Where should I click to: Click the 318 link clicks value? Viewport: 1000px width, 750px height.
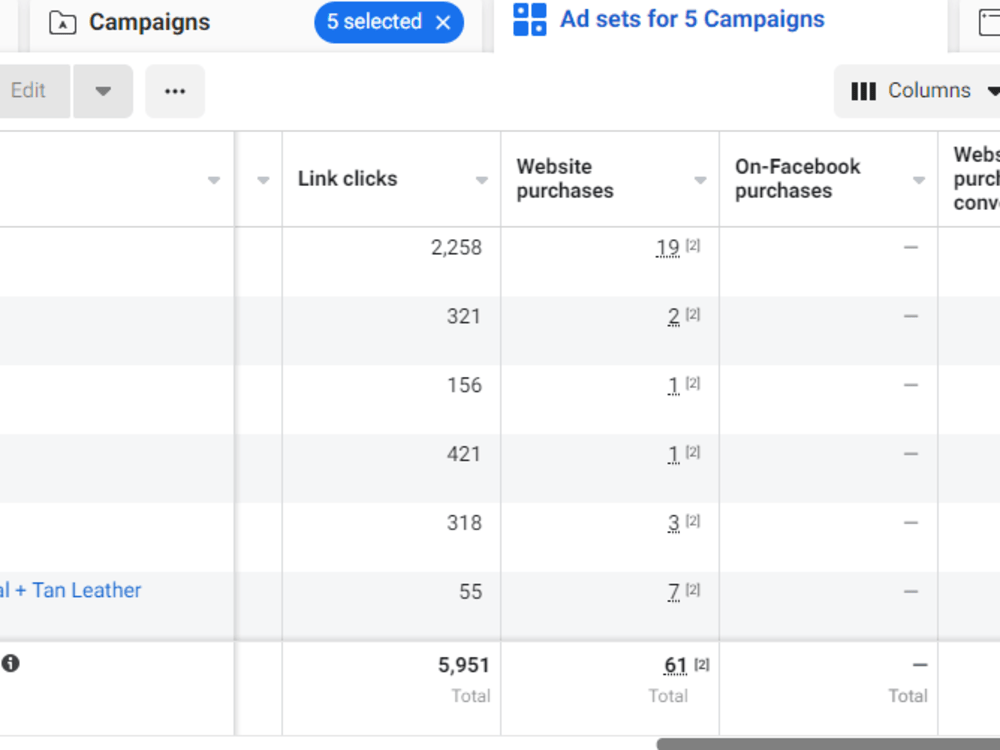(464, 523)
